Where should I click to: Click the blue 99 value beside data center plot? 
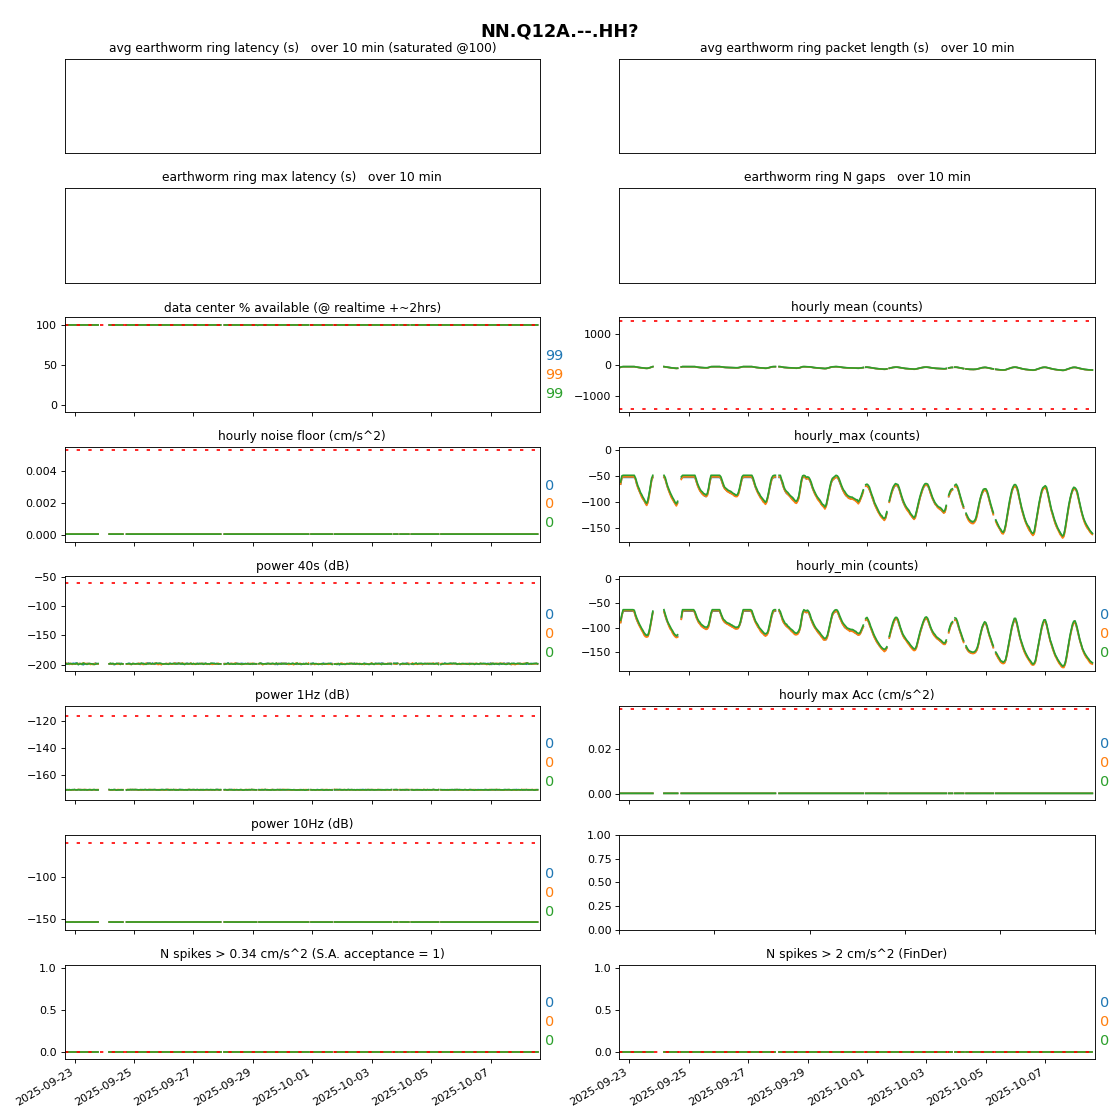(554, 356)
